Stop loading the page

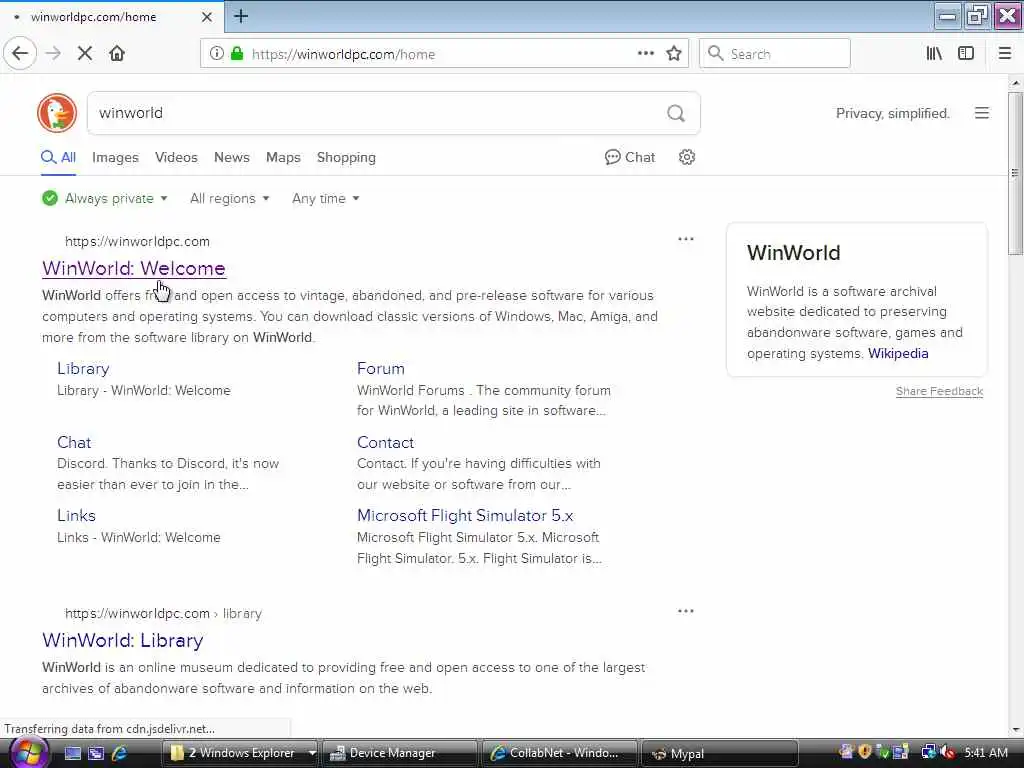click(84, 54)
